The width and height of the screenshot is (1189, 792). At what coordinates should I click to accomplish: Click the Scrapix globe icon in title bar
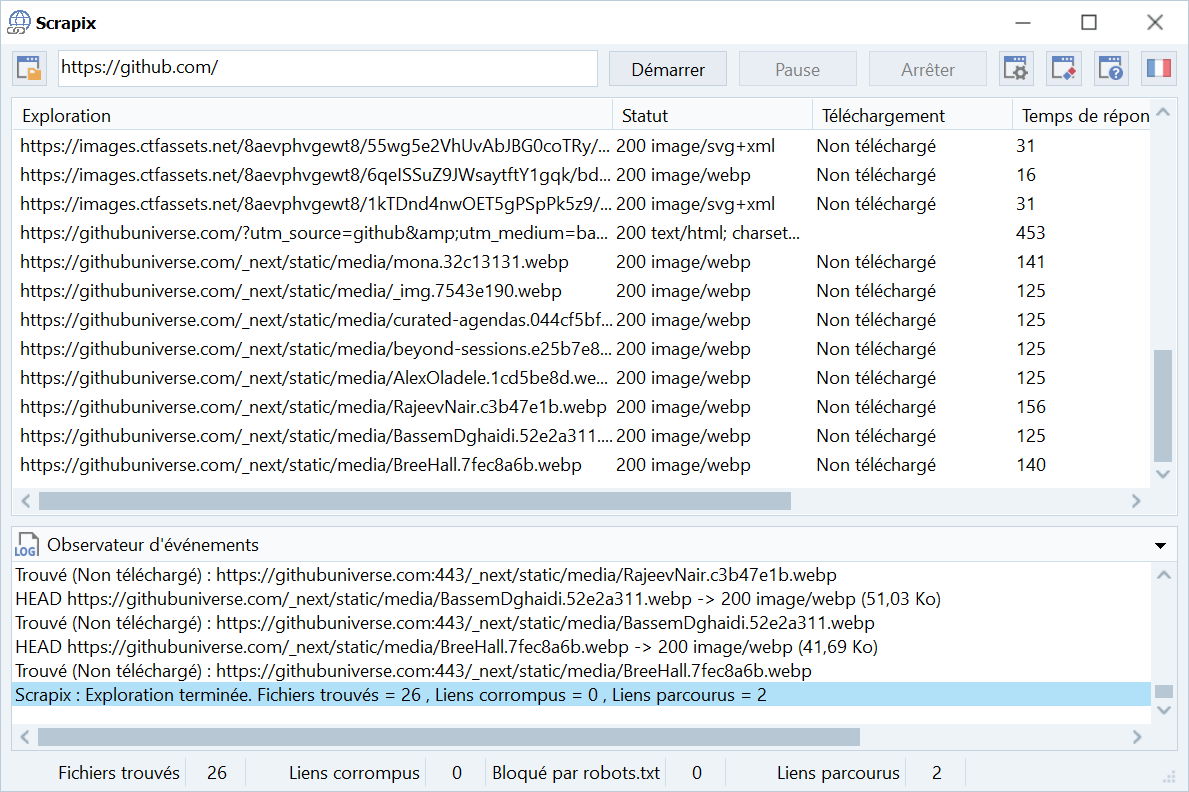tap(18, 22)
